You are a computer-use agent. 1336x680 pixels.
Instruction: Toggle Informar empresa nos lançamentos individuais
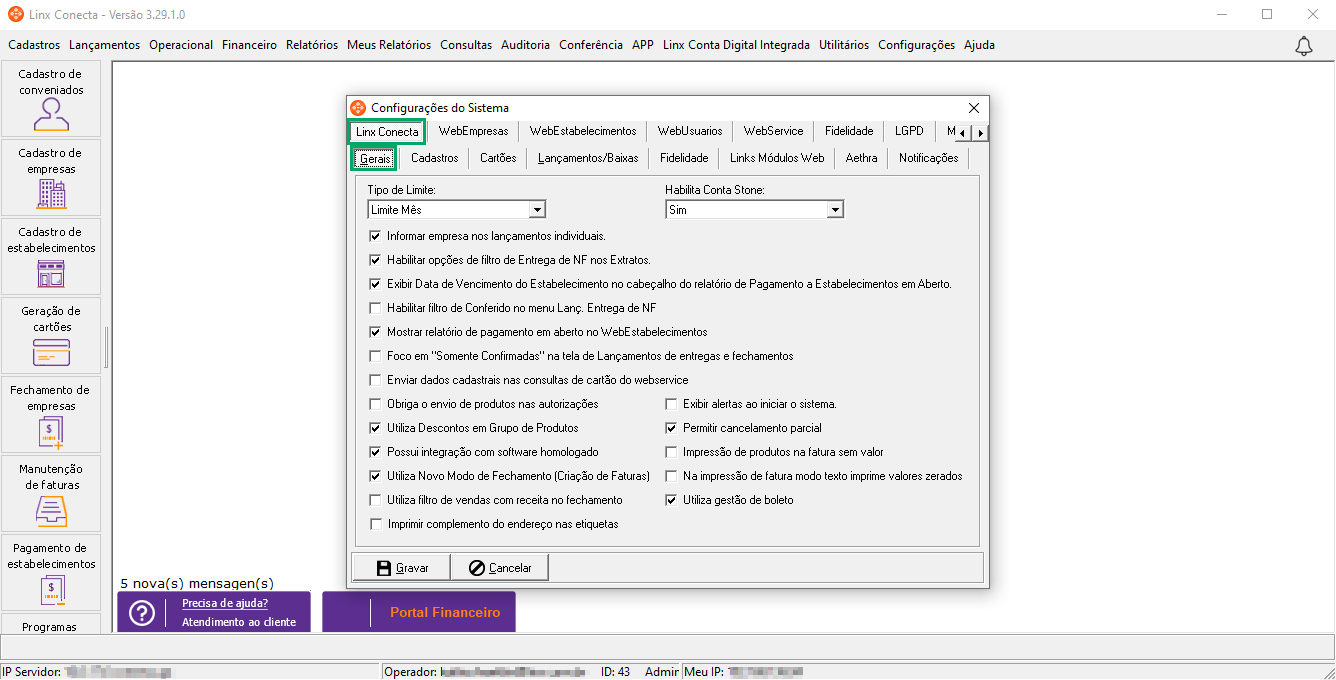click(x=376, y=236)
